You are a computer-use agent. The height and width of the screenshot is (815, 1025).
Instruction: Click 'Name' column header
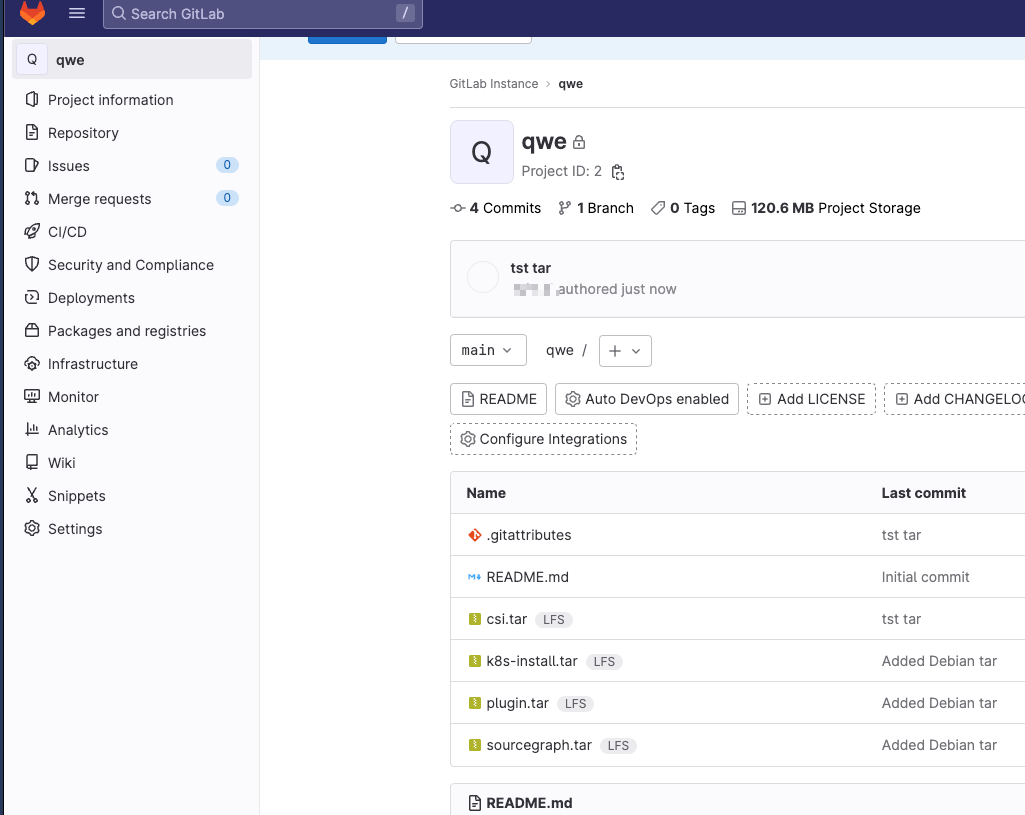pyautogui.click(x=486, y=493)
